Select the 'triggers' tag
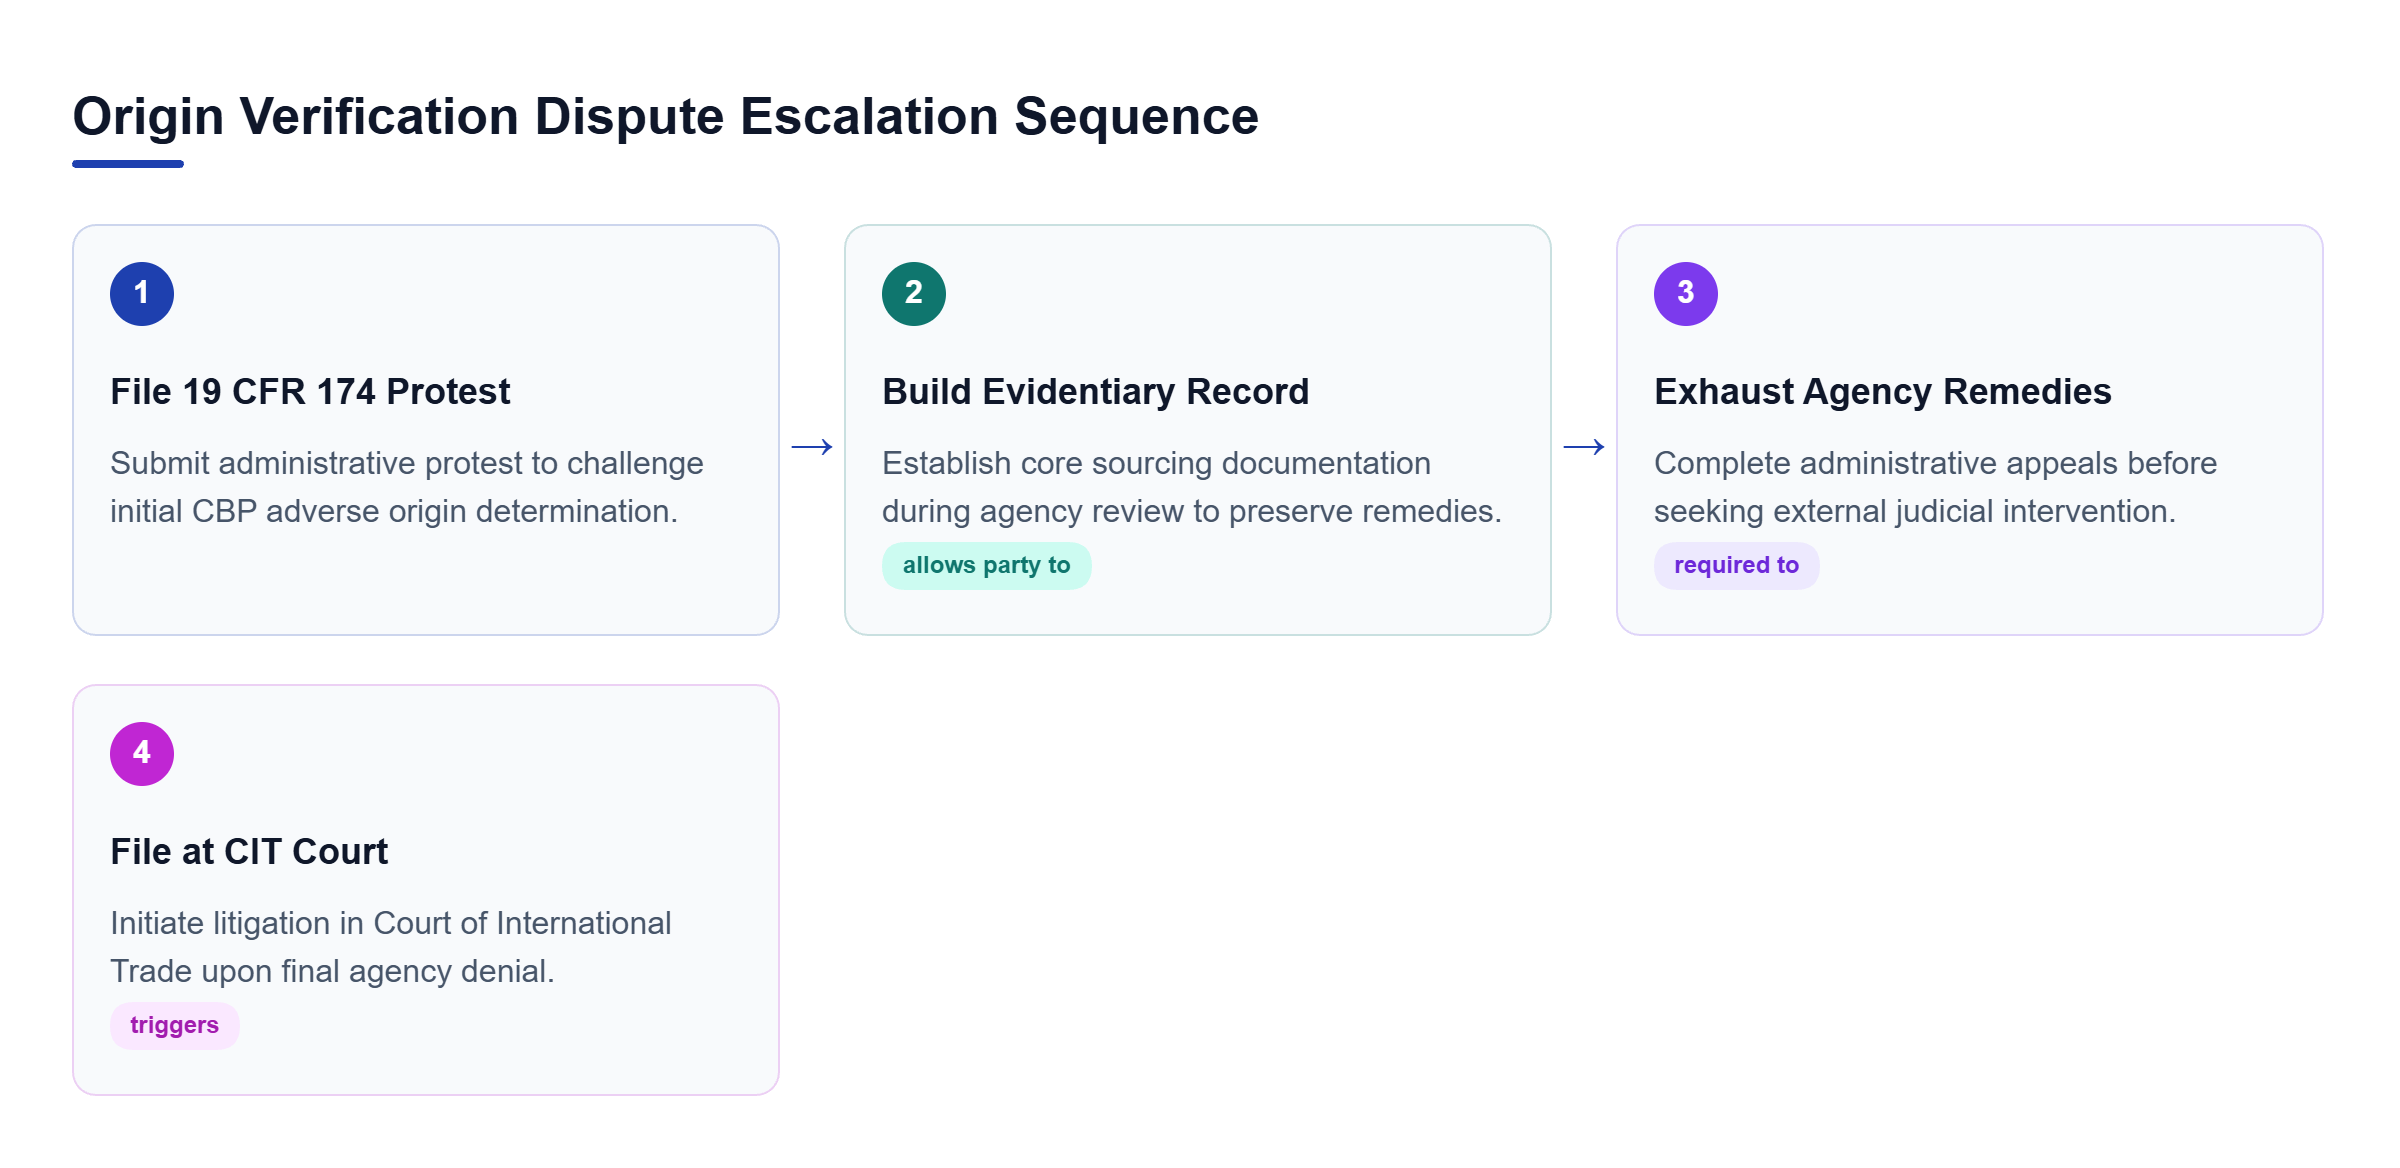Screen dimensions: 2400x1168 point(174,1026)
